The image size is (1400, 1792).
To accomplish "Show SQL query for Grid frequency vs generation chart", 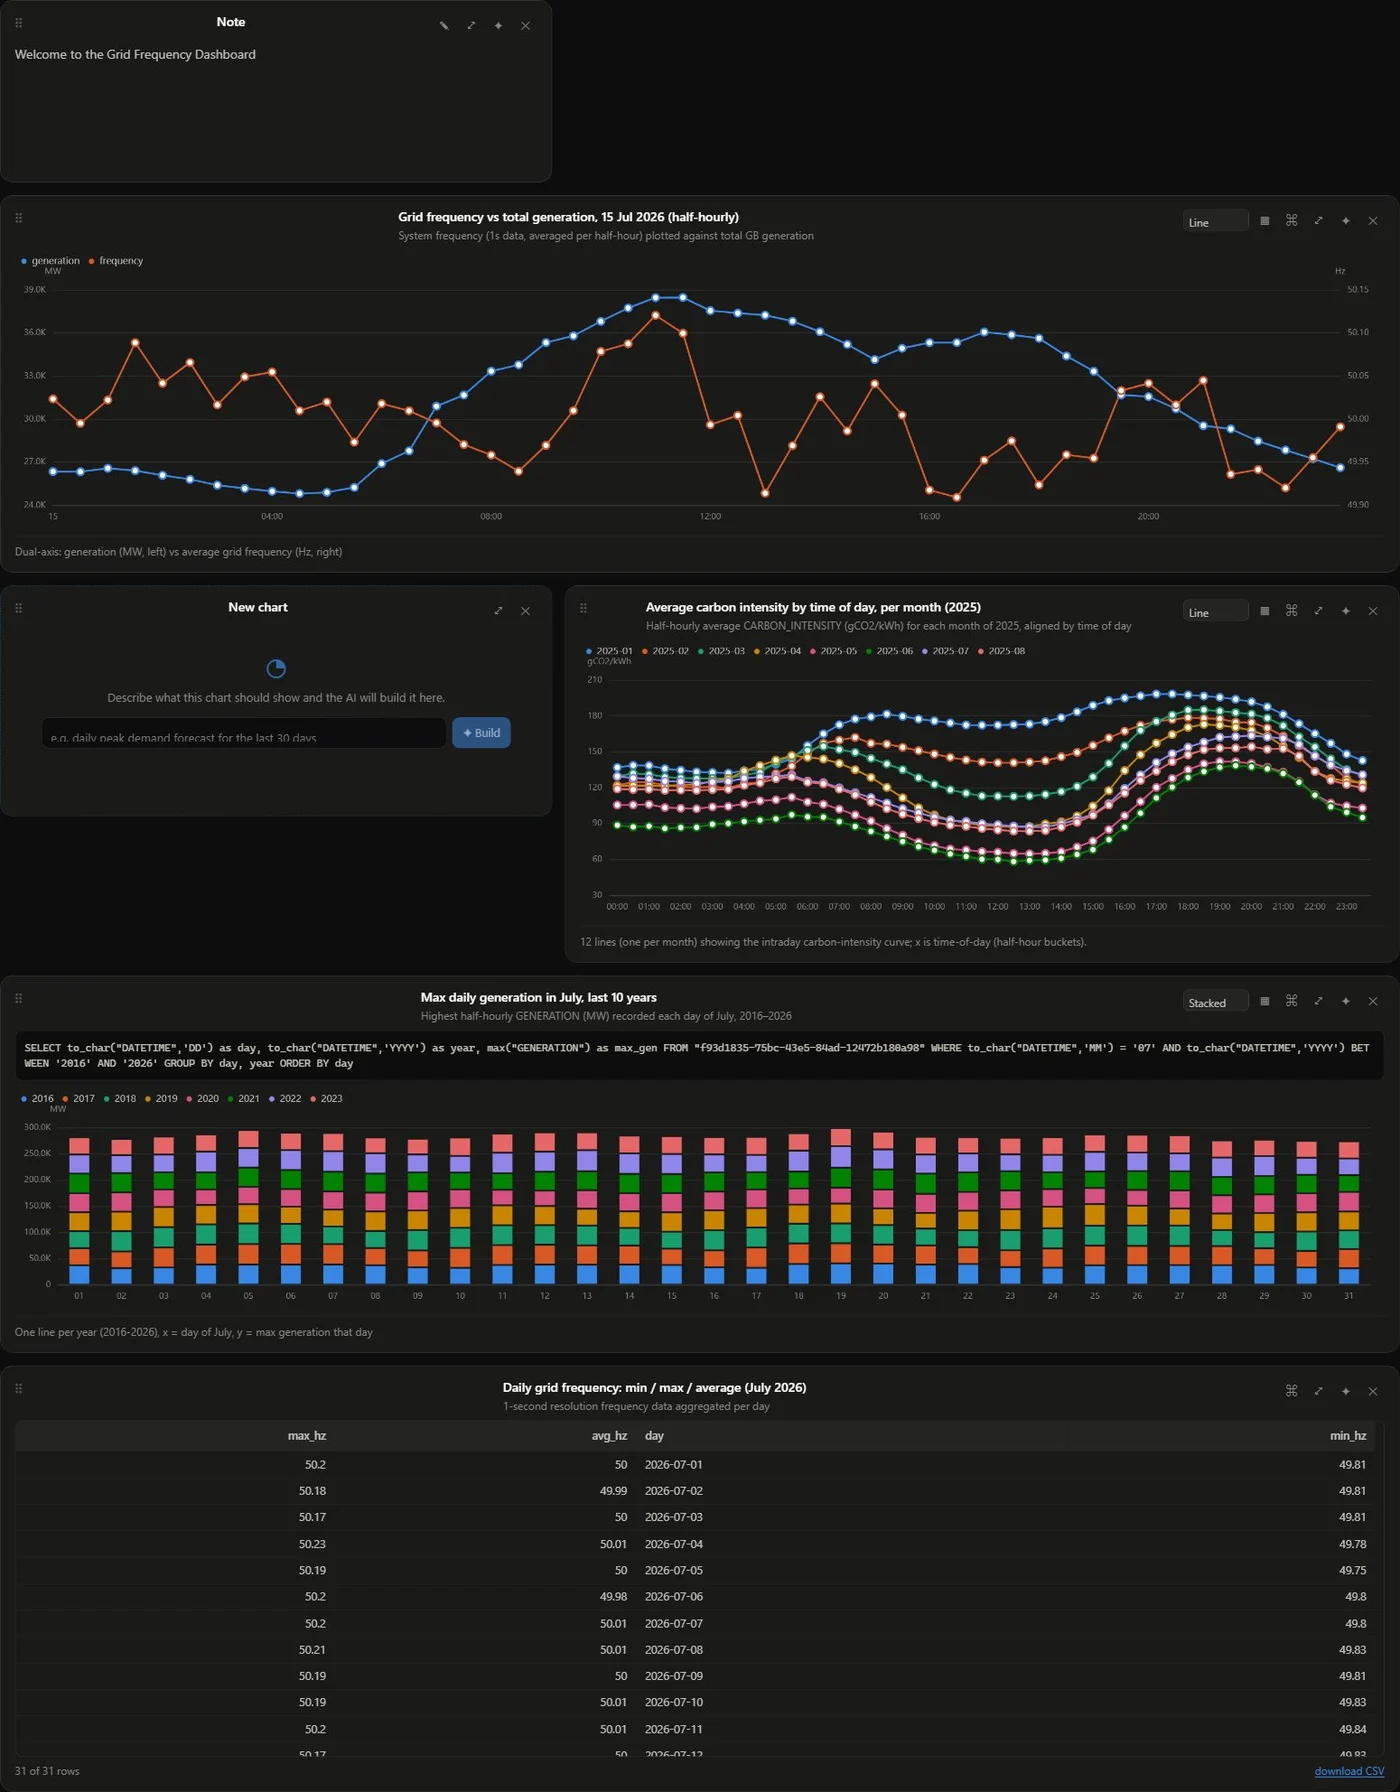I will (1292, 221).
